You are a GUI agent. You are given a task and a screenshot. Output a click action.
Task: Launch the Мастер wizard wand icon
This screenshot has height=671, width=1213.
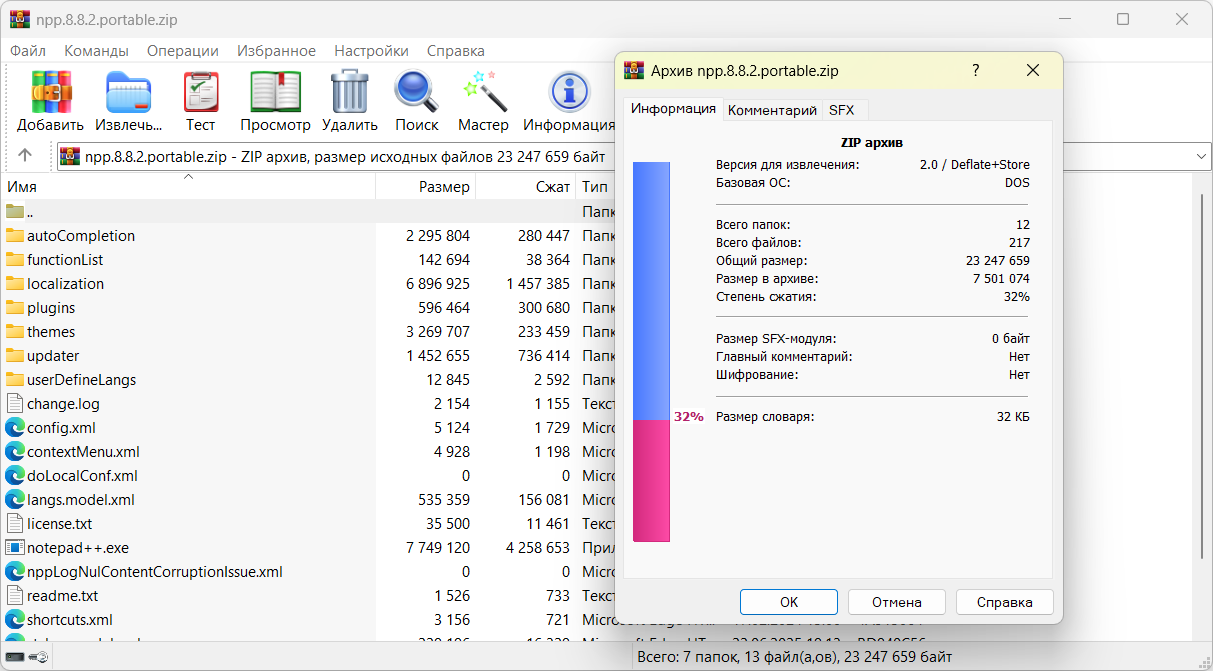[483, 92]
